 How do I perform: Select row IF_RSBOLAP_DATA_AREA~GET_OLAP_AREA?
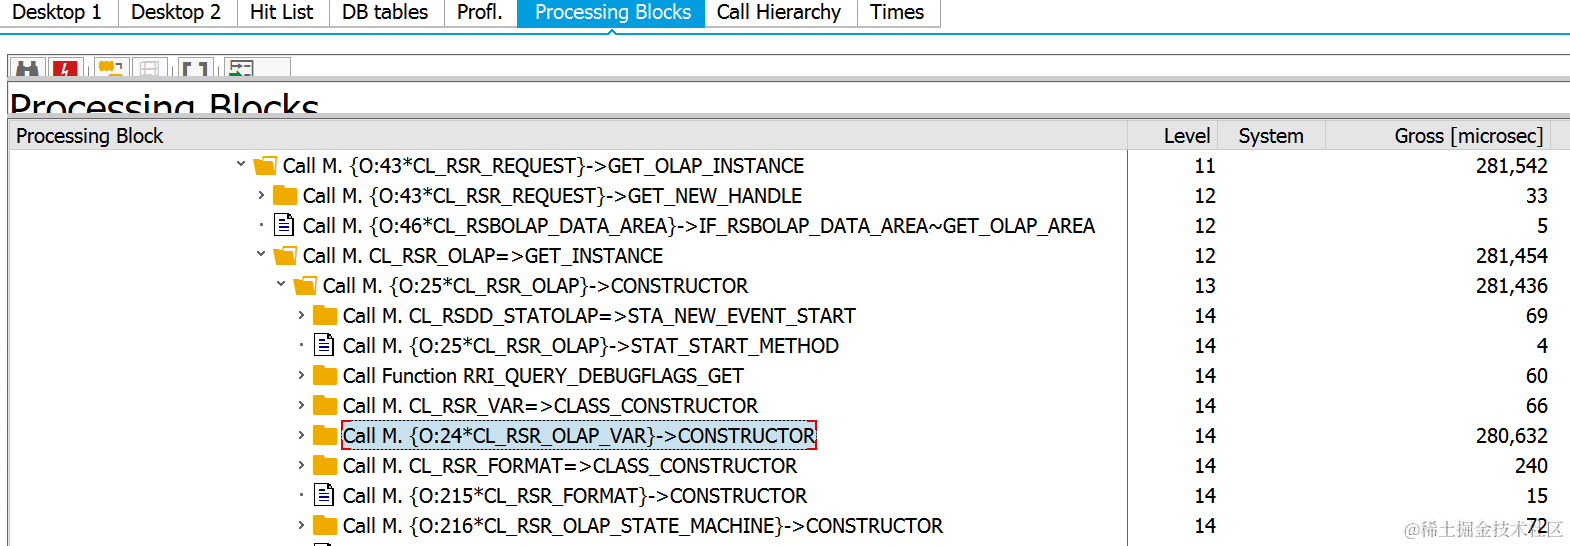(x=698, y=226)
